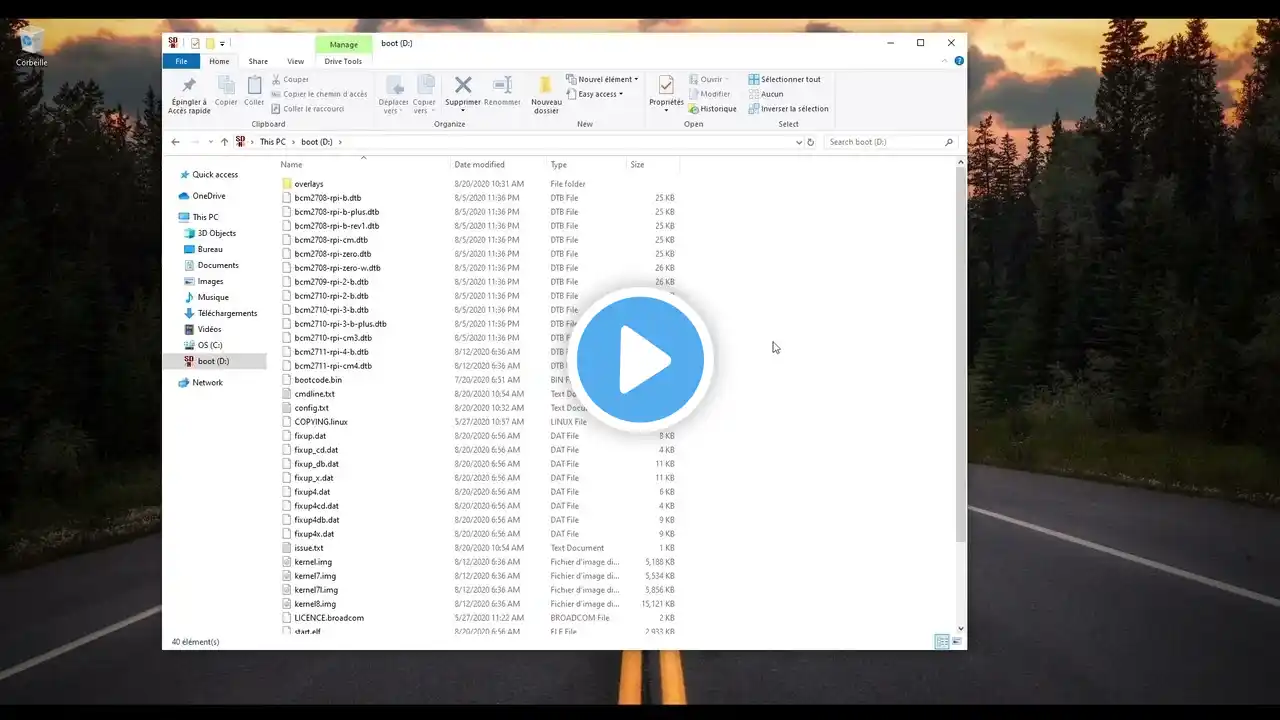Click the Coller paste icon
This screenshot has width=1280, height=720.
254,91
